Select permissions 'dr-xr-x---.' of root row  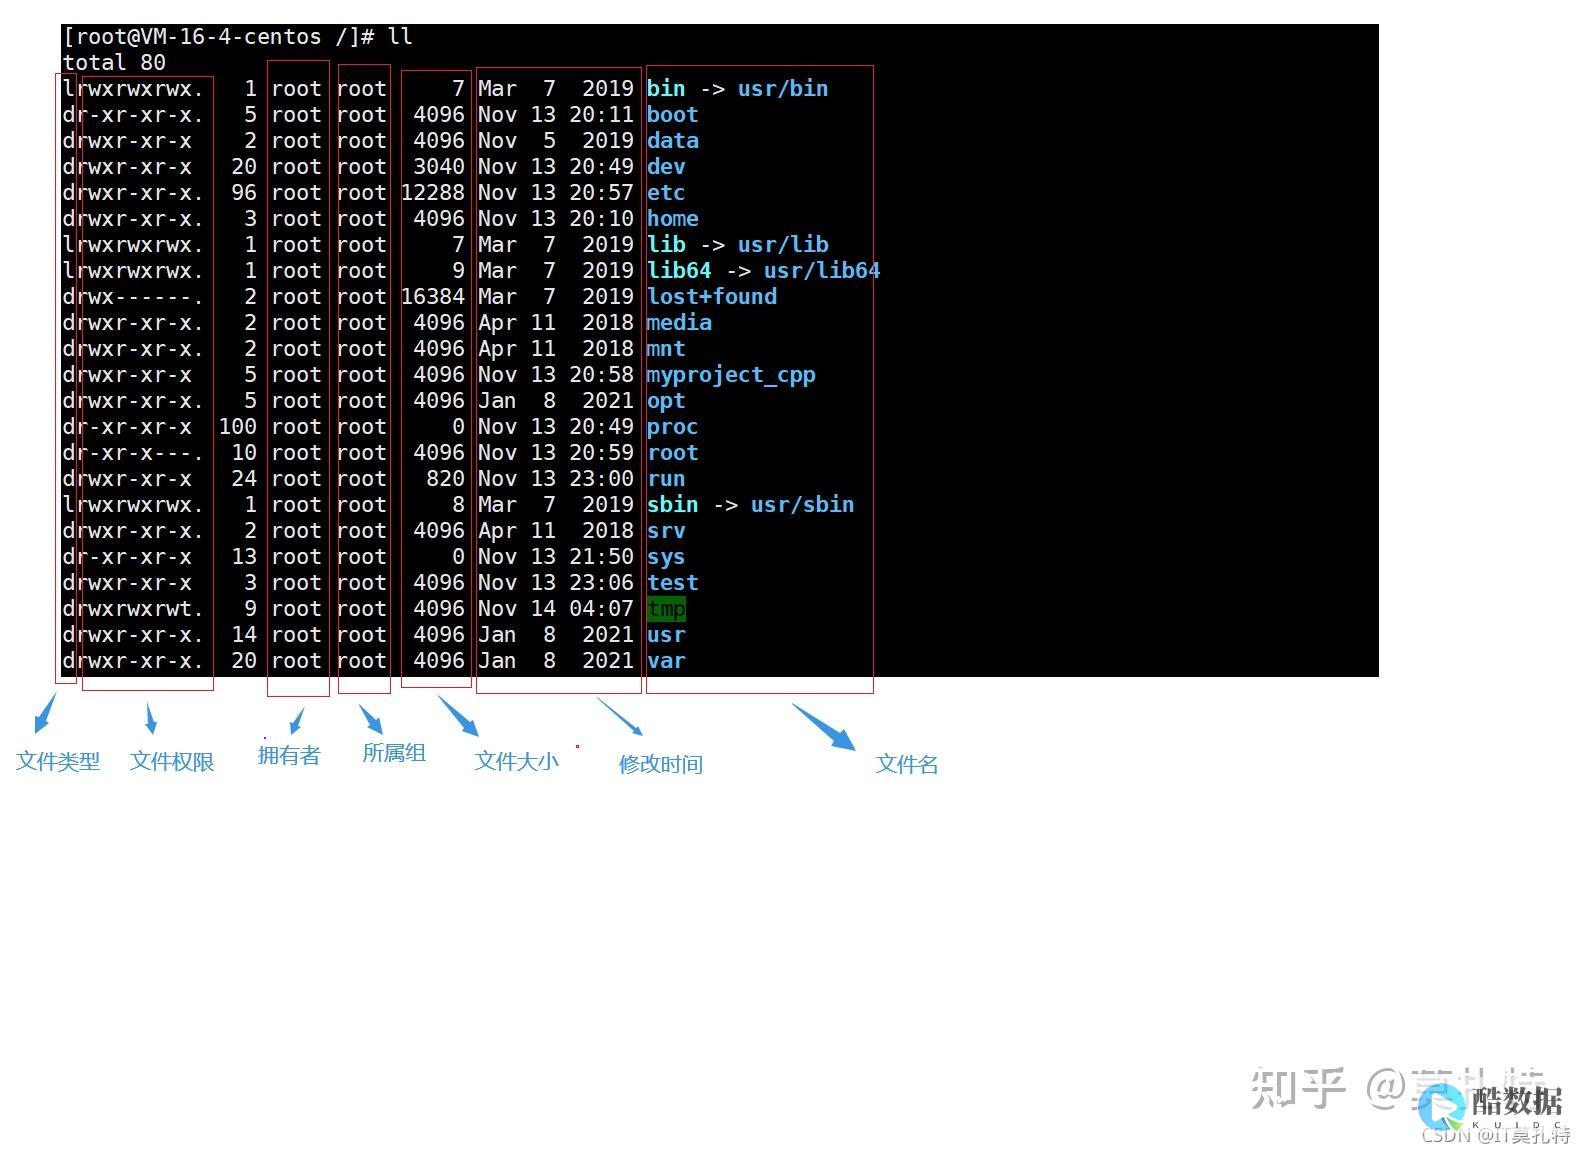pyautogui.click(x=133, y=453)
